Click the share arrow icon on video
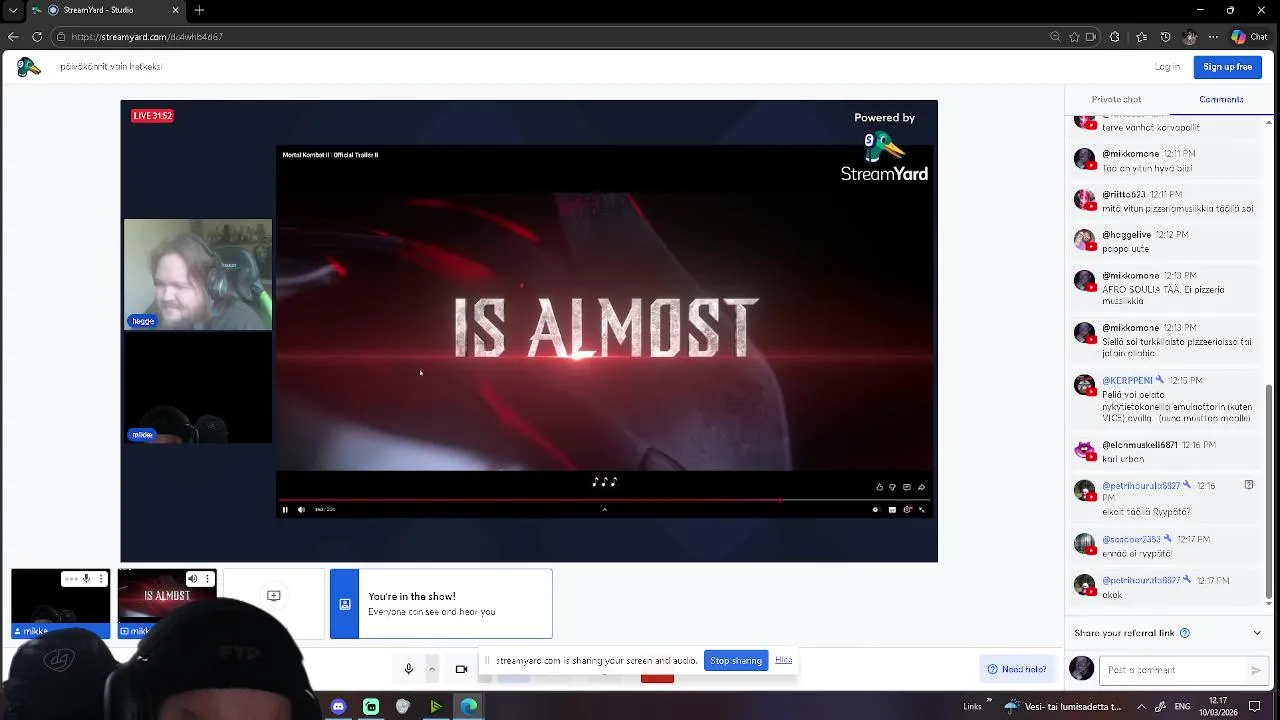Viewport: 1280px width, 720px height. 921,487
